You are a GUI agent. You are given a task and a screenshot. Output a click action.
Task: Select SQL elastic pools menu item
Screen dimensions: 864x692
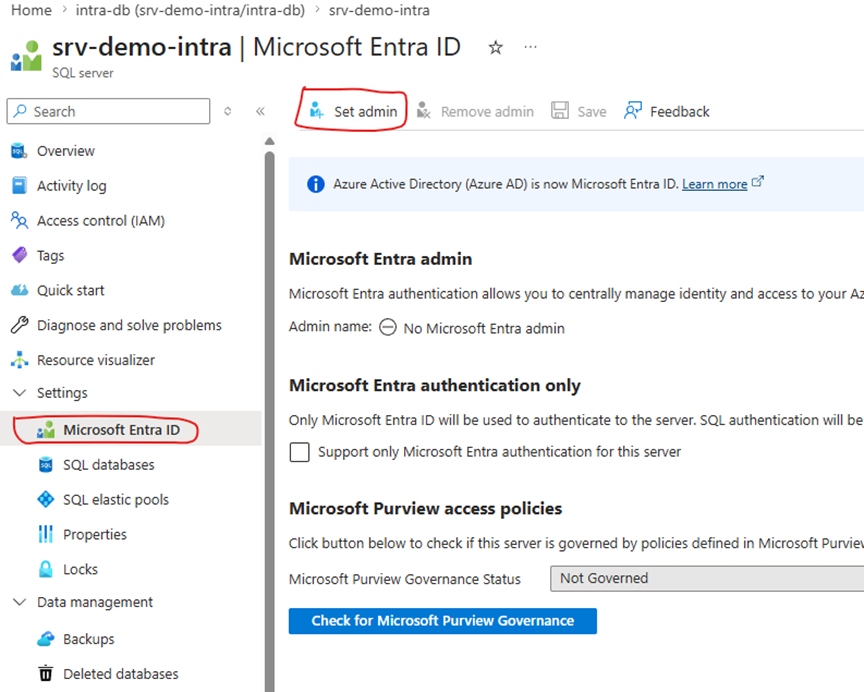115,500
